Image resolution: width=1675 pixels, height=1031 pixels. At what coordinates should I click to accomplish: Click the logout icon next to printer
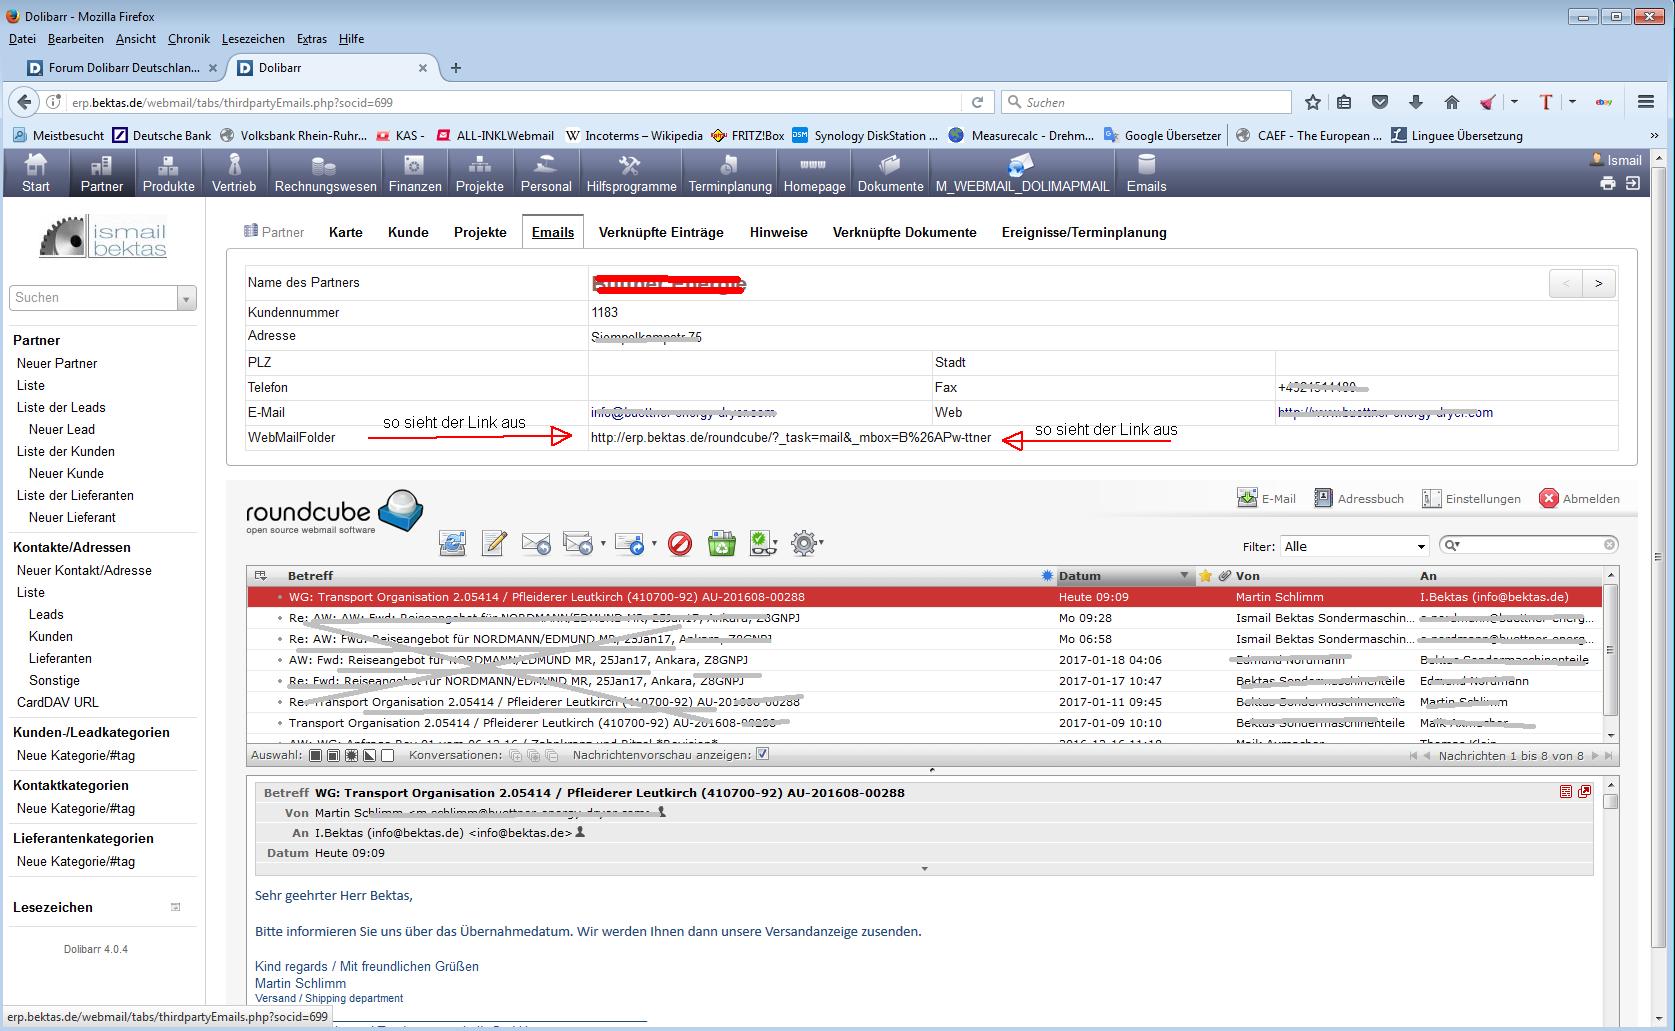click(x=1632, y=183)
